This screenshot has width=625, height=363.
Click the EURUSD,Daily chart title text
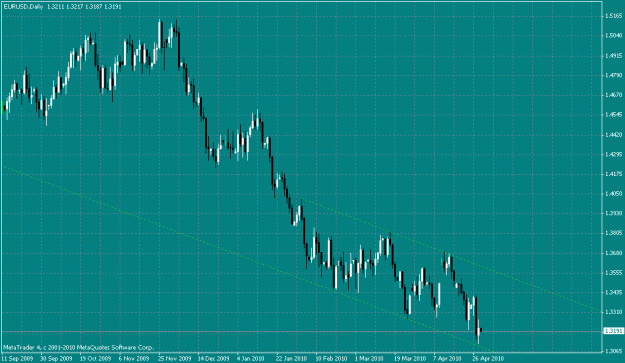(x=23, y=7)
